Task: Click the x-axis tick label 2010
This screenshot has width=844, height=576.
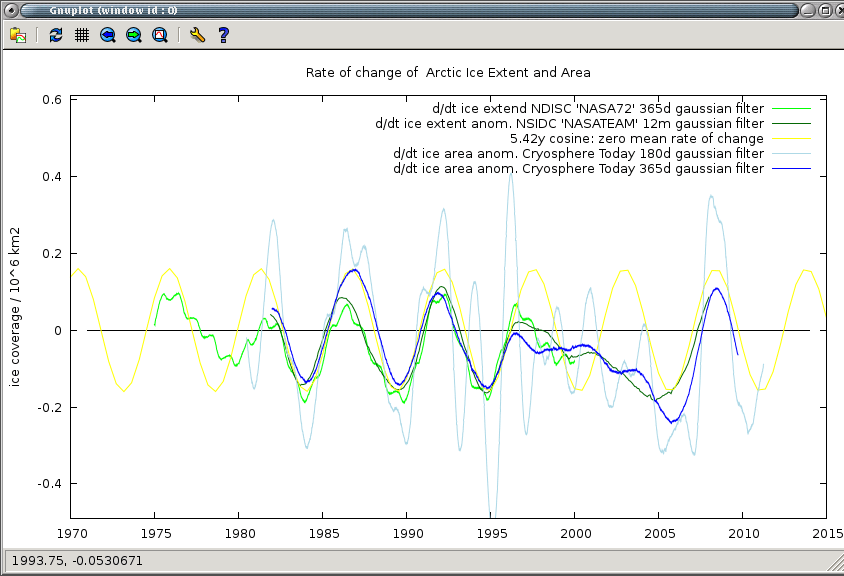Action: coord(744,533)
